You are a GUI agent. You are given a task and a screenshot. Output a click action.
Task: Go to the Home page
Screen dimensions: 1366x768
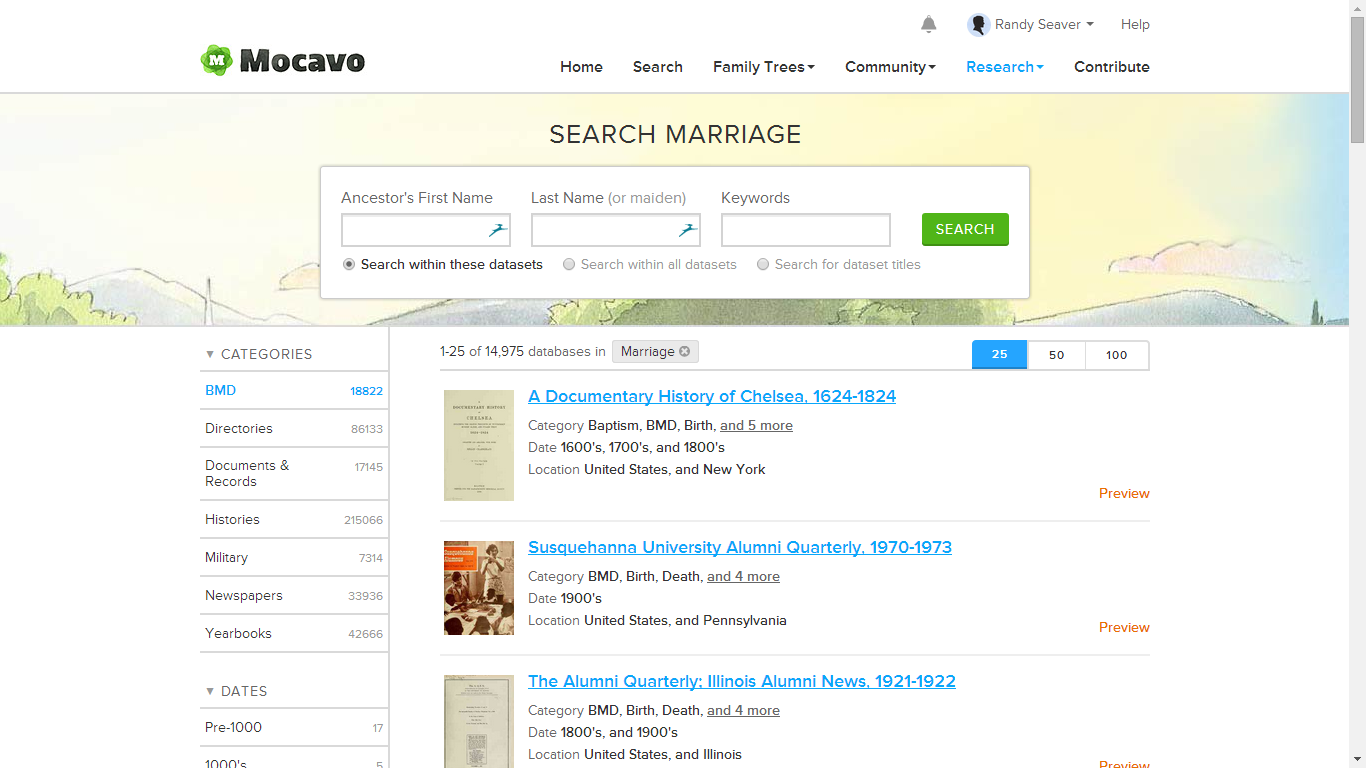point(581,67)
